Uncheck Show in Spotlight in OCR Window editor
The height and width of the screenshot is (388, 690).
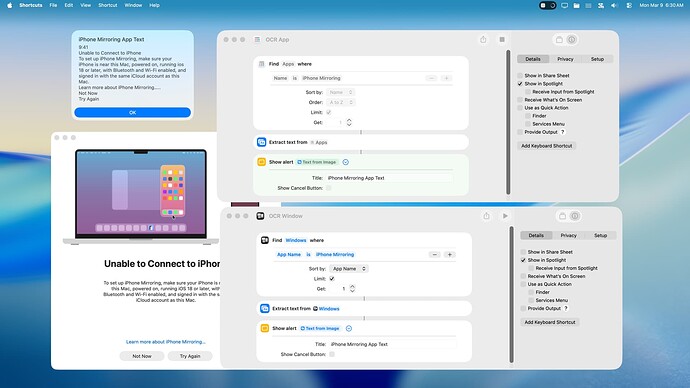pyautogui.click(x=523, y=260)
